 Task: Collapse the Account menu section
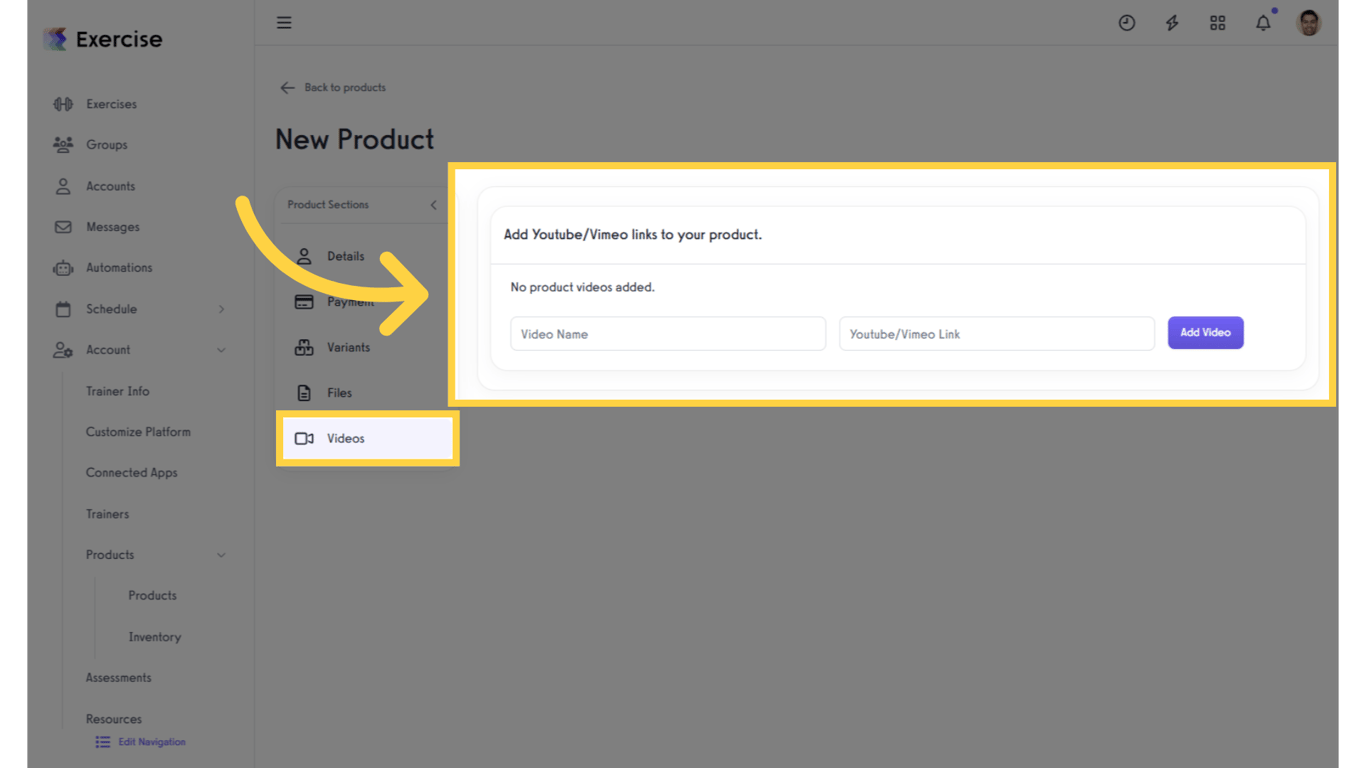pos(221,350)
